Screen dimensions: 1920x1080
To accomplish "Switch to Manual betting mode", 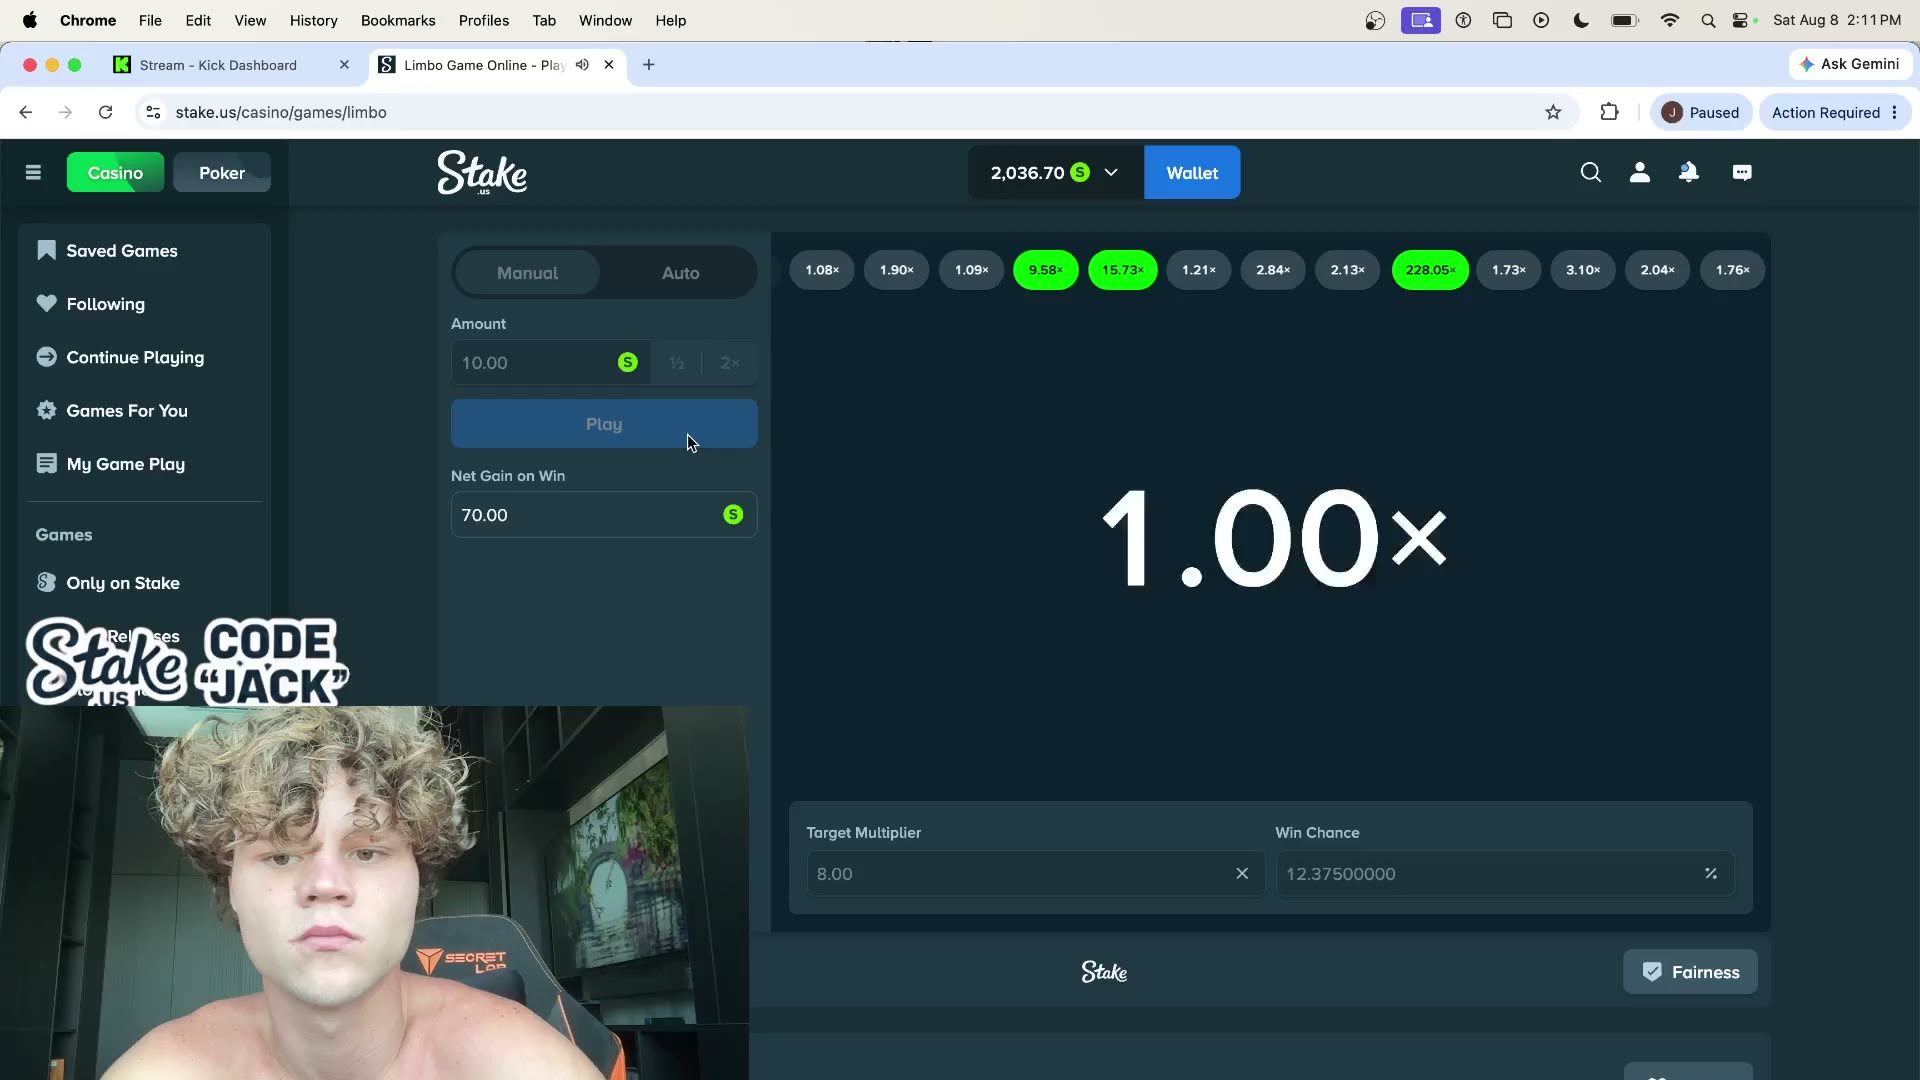I will click(x=527, y=273).
